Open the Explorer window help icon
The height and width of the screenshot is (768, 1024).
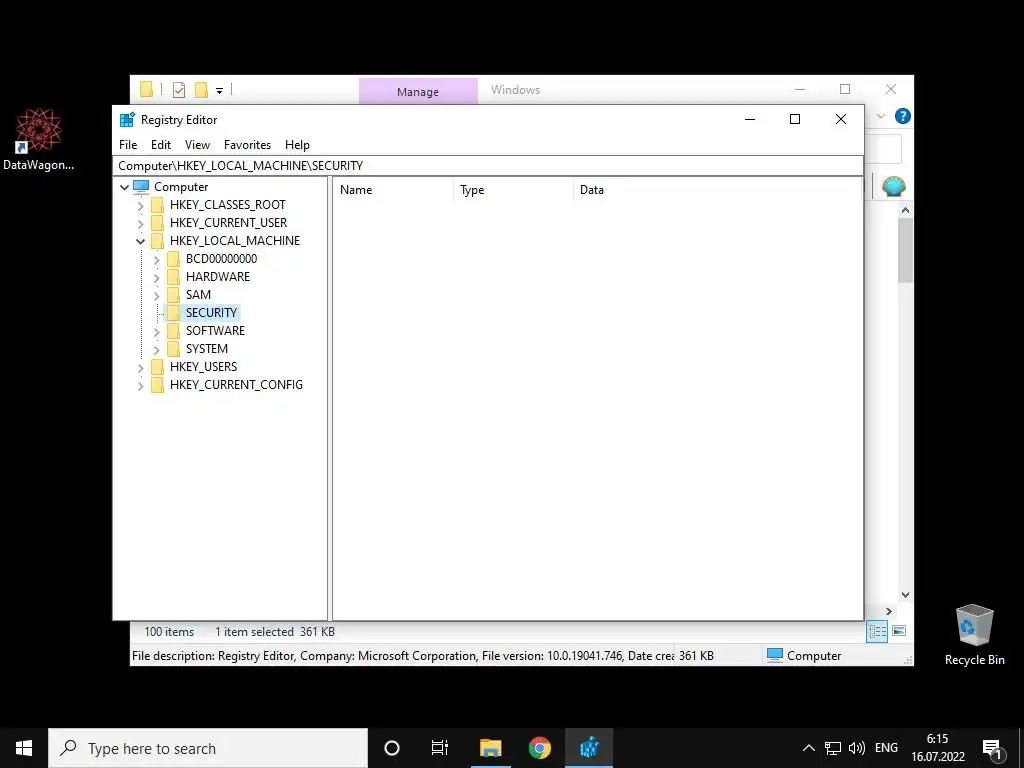click(x=903, y=116)
